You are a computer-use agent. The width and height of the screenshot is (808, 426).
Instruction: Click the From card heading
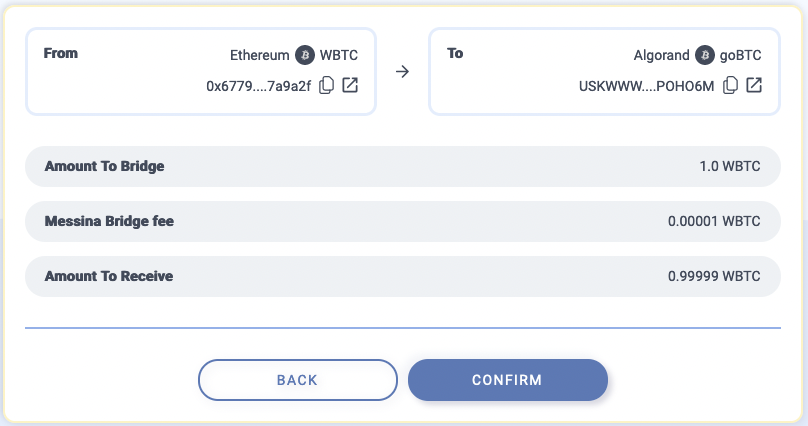point(61,54)
